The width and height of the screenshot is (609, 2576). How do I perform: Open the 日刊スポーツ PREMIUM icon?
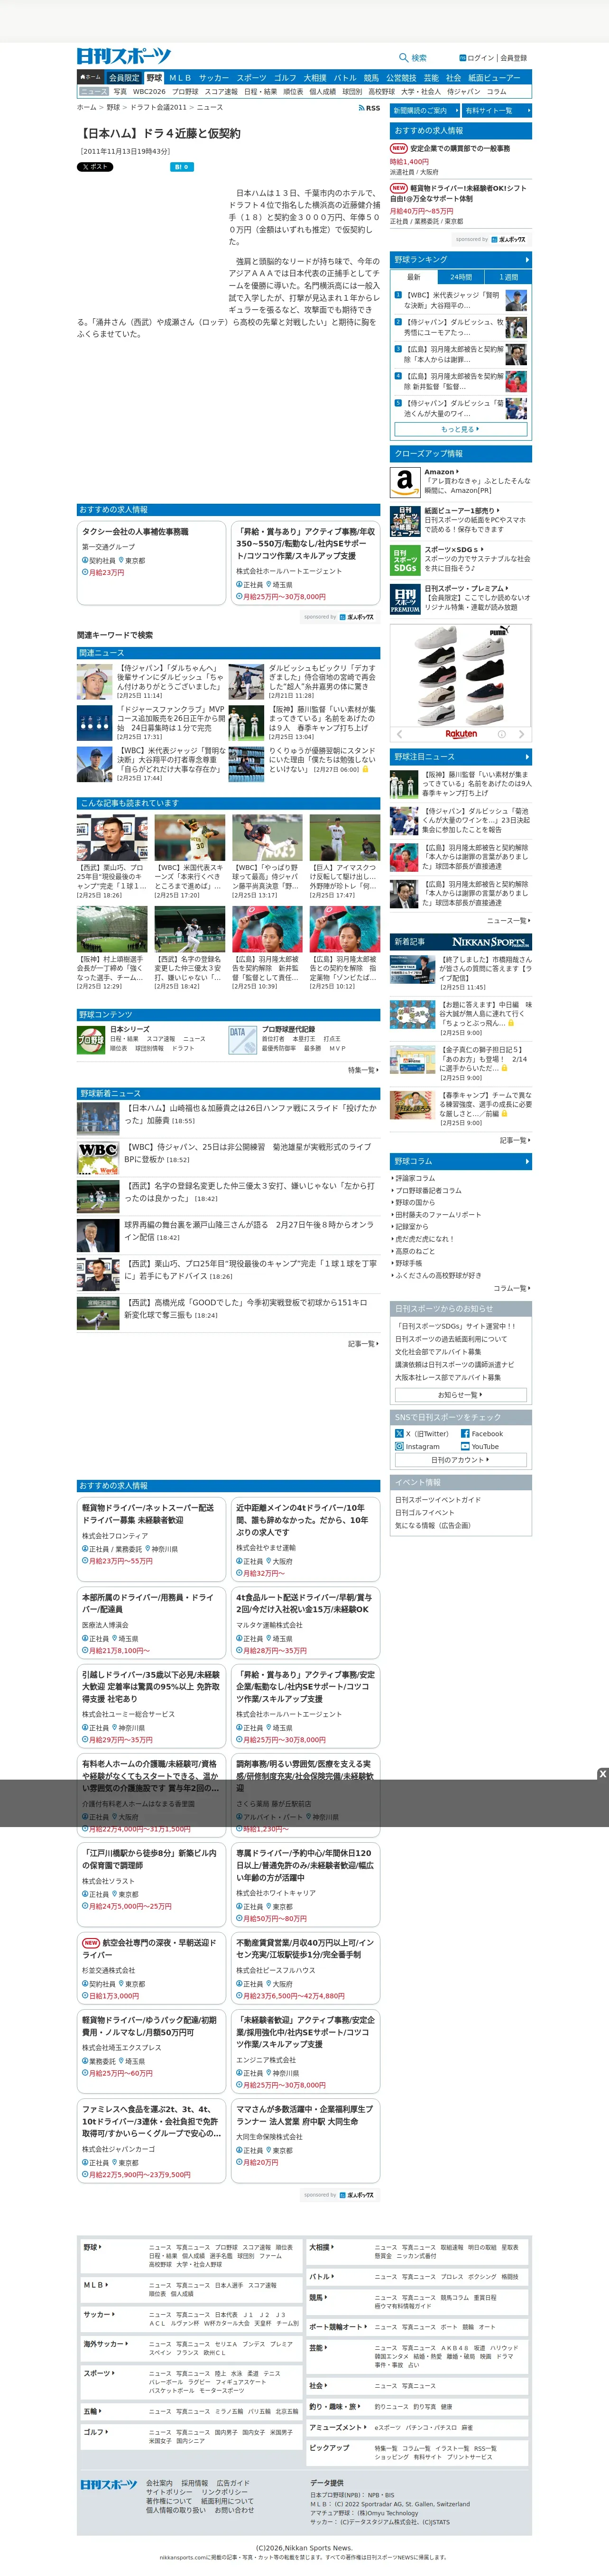pyautogui.click(x=404, y=599)
